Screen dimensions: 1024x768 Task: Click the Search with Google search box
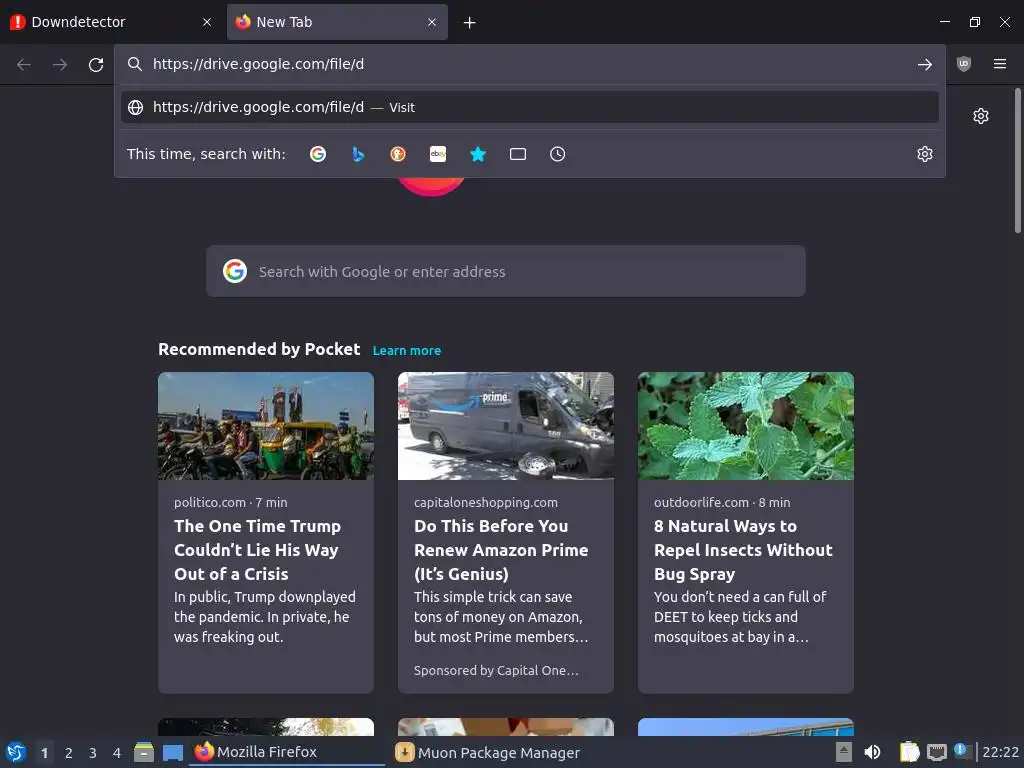[505, 272]
